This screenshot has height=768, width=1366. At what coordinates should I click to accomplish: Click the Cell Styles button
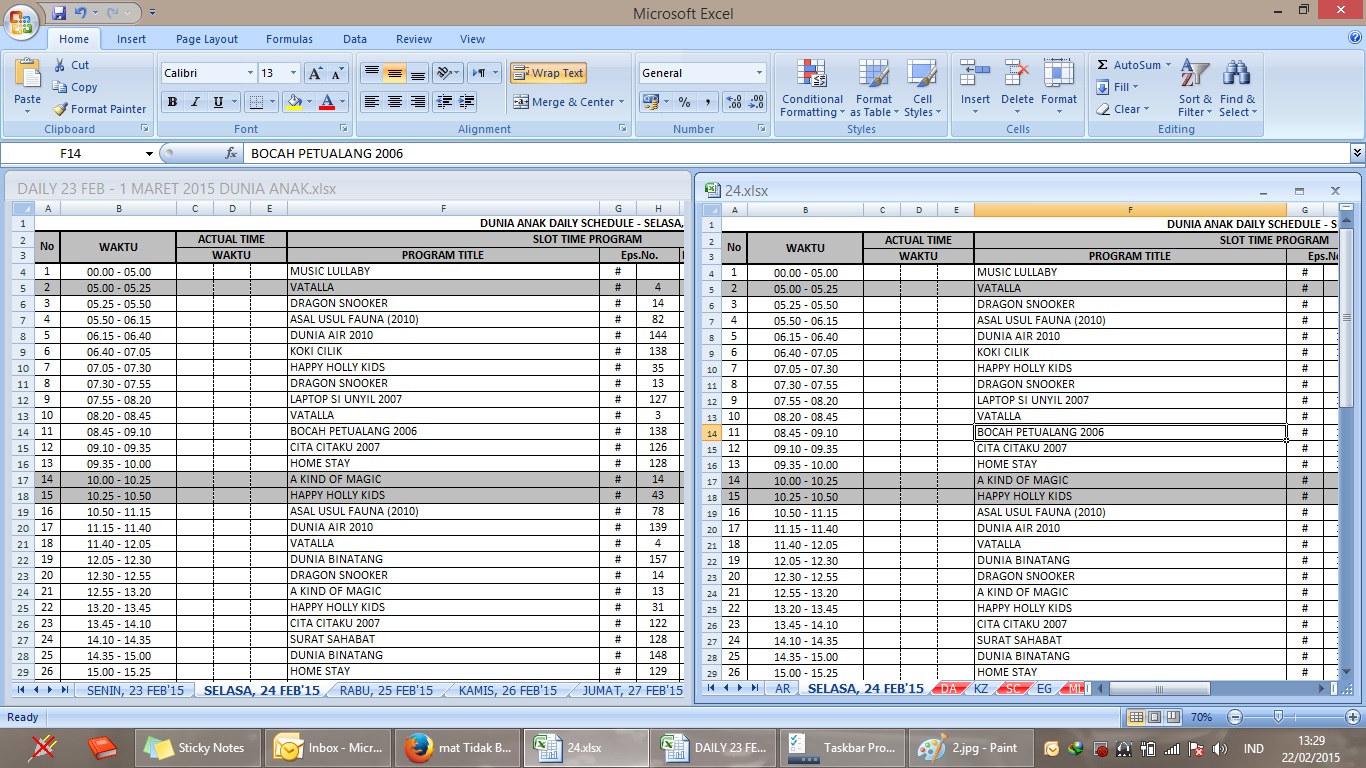tap(922, 89)
